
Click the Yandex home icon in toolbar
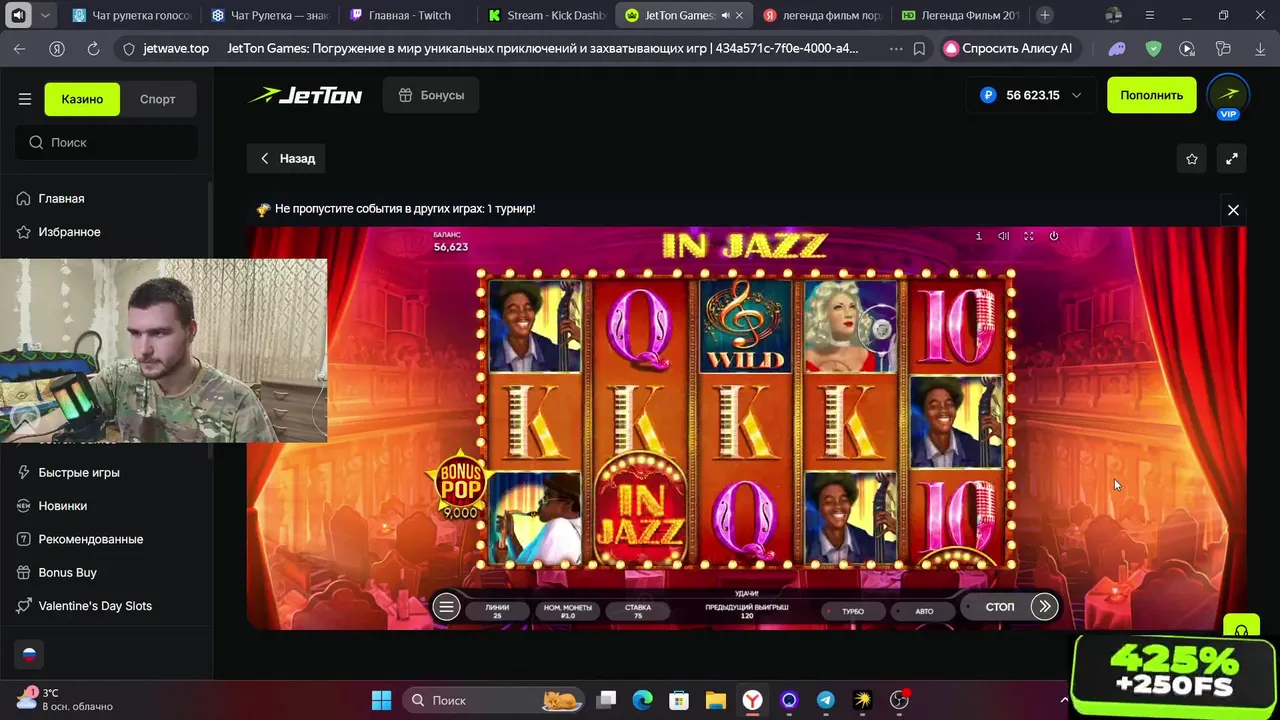click(x=57, y=48)
